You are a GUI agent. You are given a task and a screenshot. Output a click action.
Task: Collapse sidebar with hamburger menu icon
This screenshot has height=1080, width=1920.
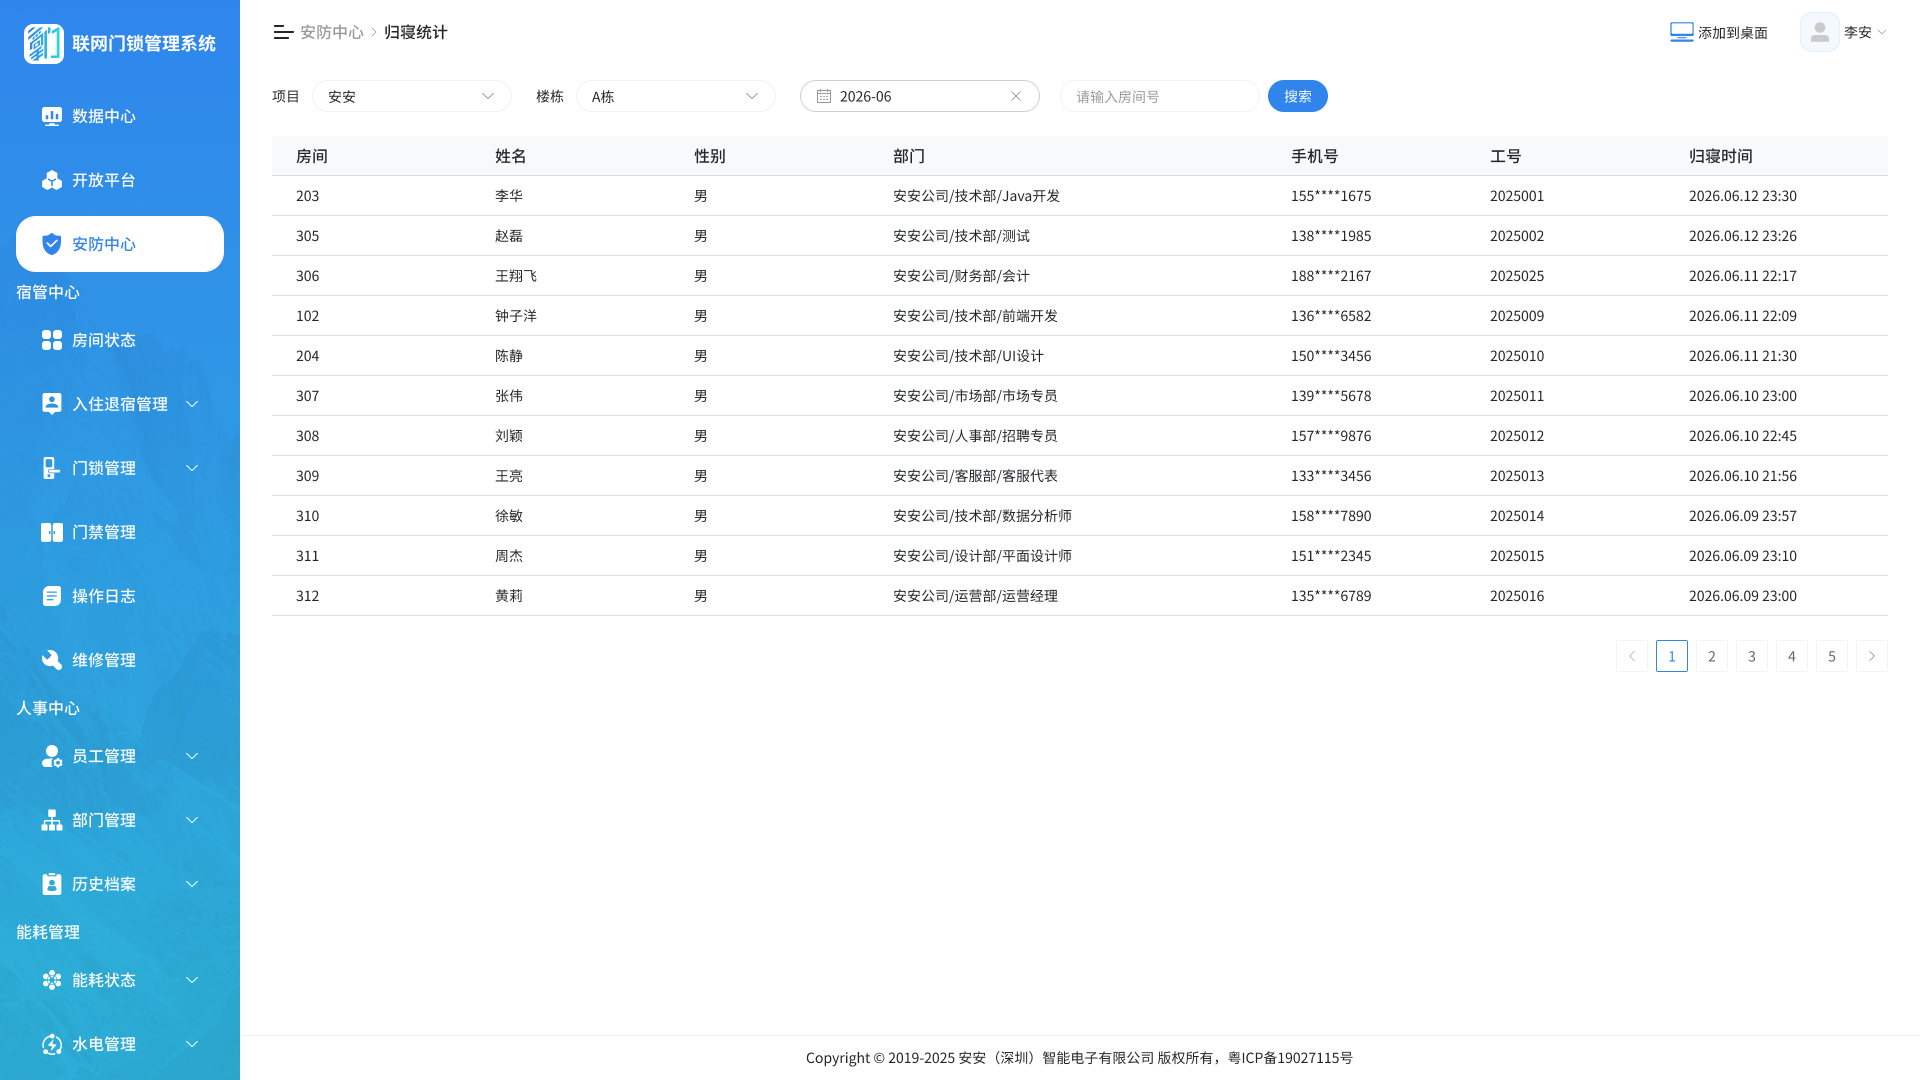pos(283,32)
